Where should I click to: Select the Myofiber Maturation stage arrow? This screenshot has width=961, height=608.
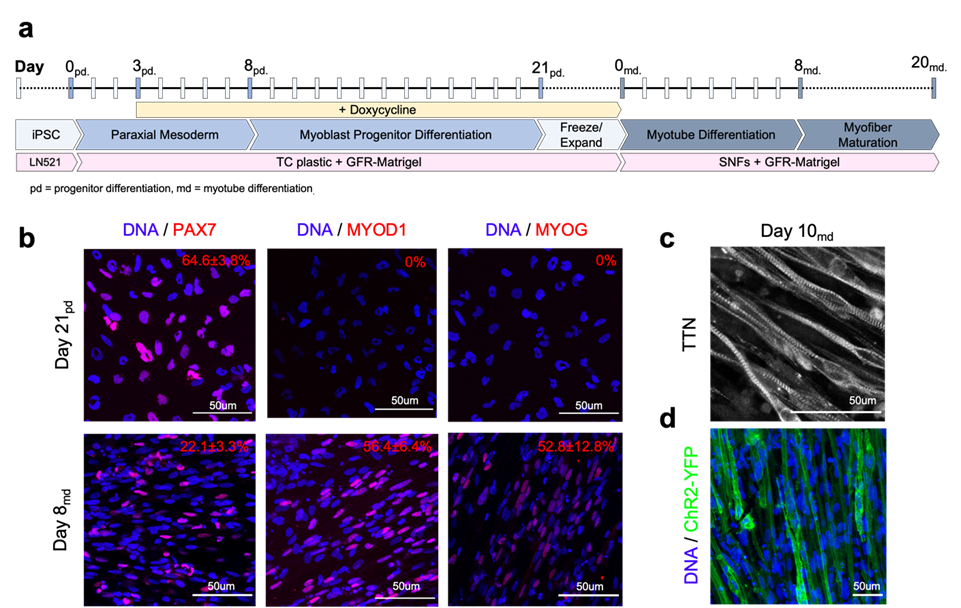pyautogui.click(x=868, y=135)
